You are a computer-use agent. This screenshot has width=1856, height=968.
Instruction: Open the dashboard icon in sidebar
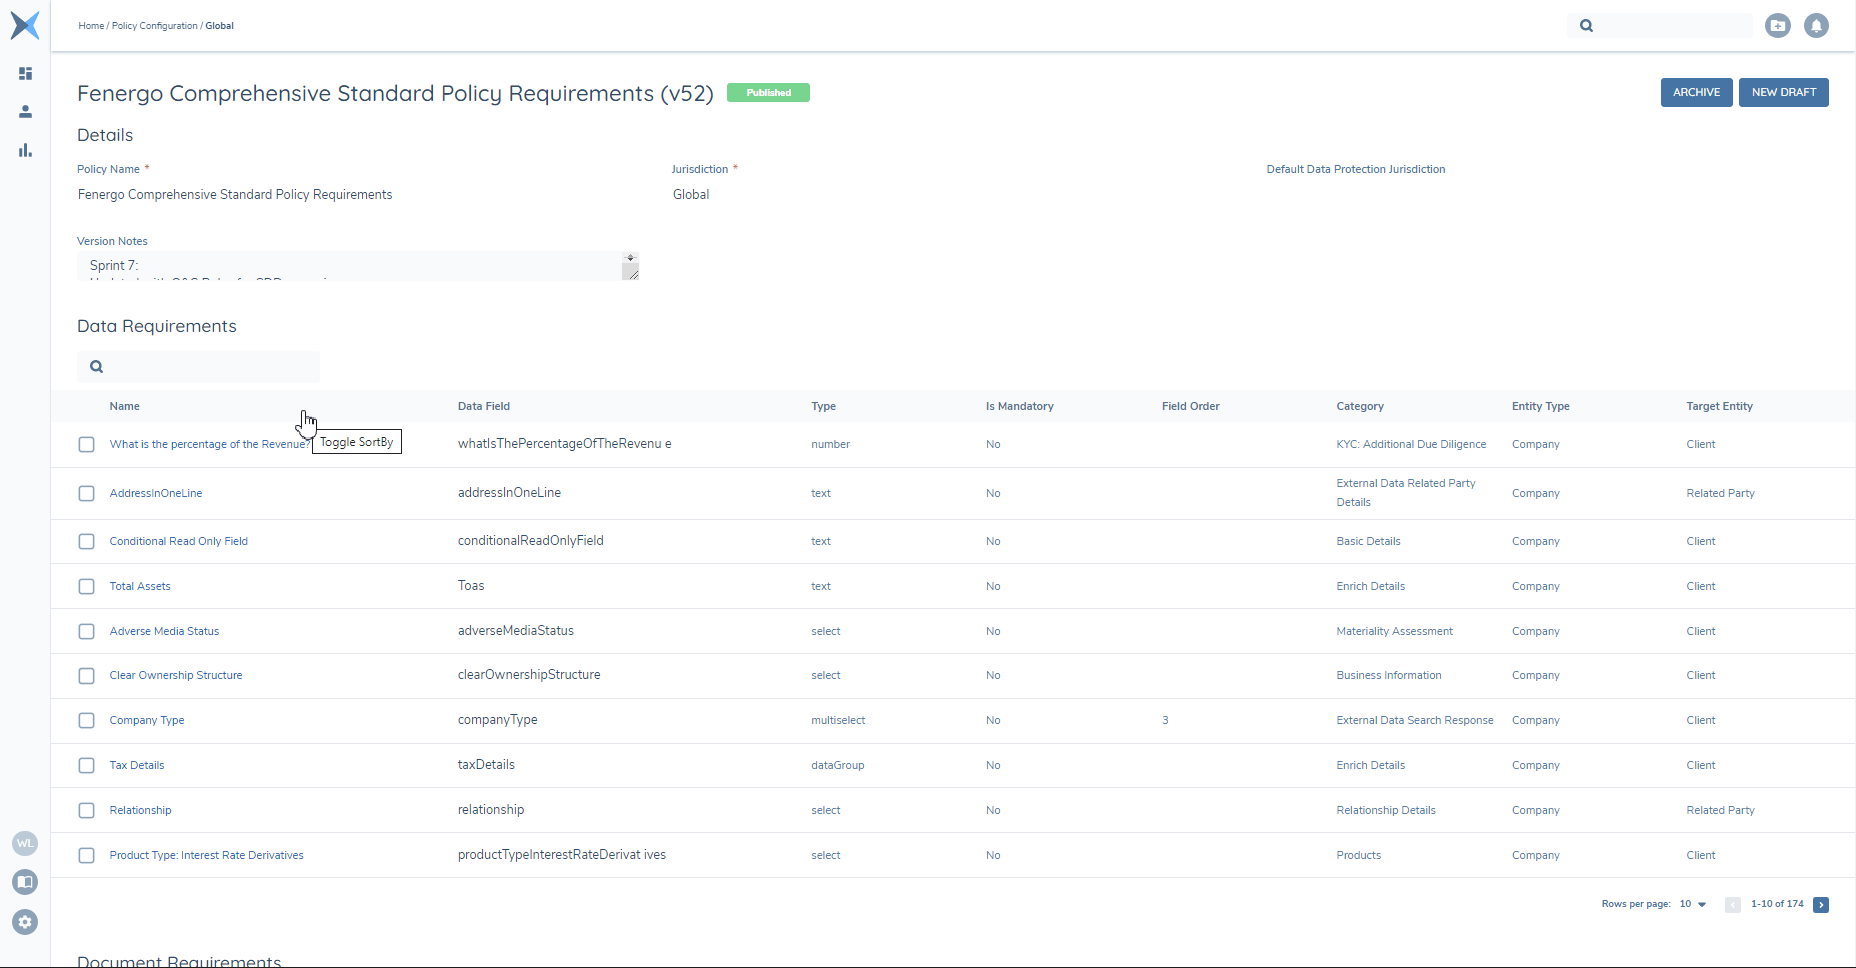(25, 74)
